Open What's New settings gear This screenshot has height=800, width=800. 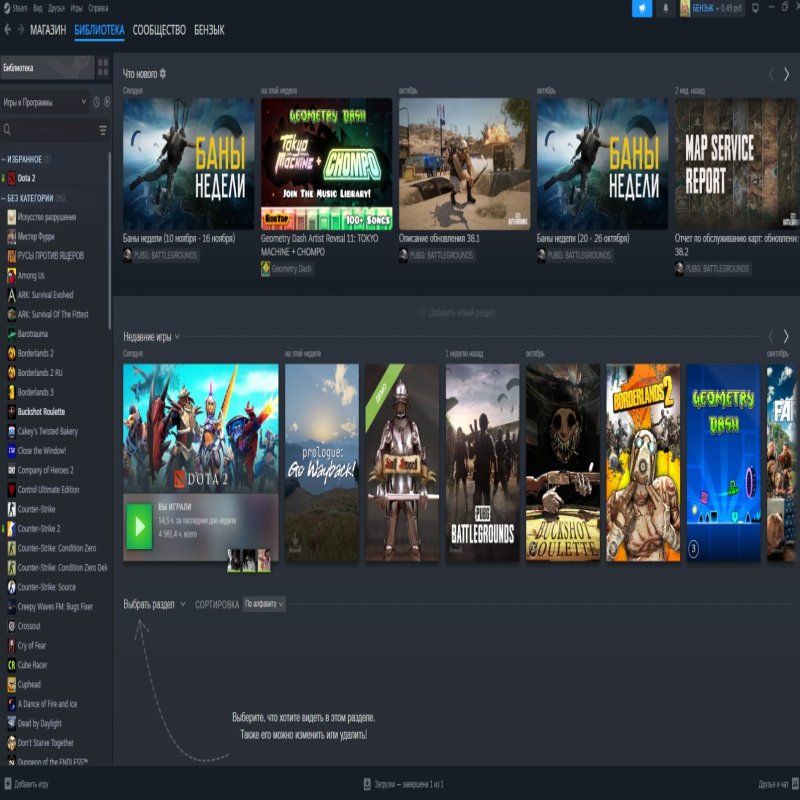coord(164,74)
